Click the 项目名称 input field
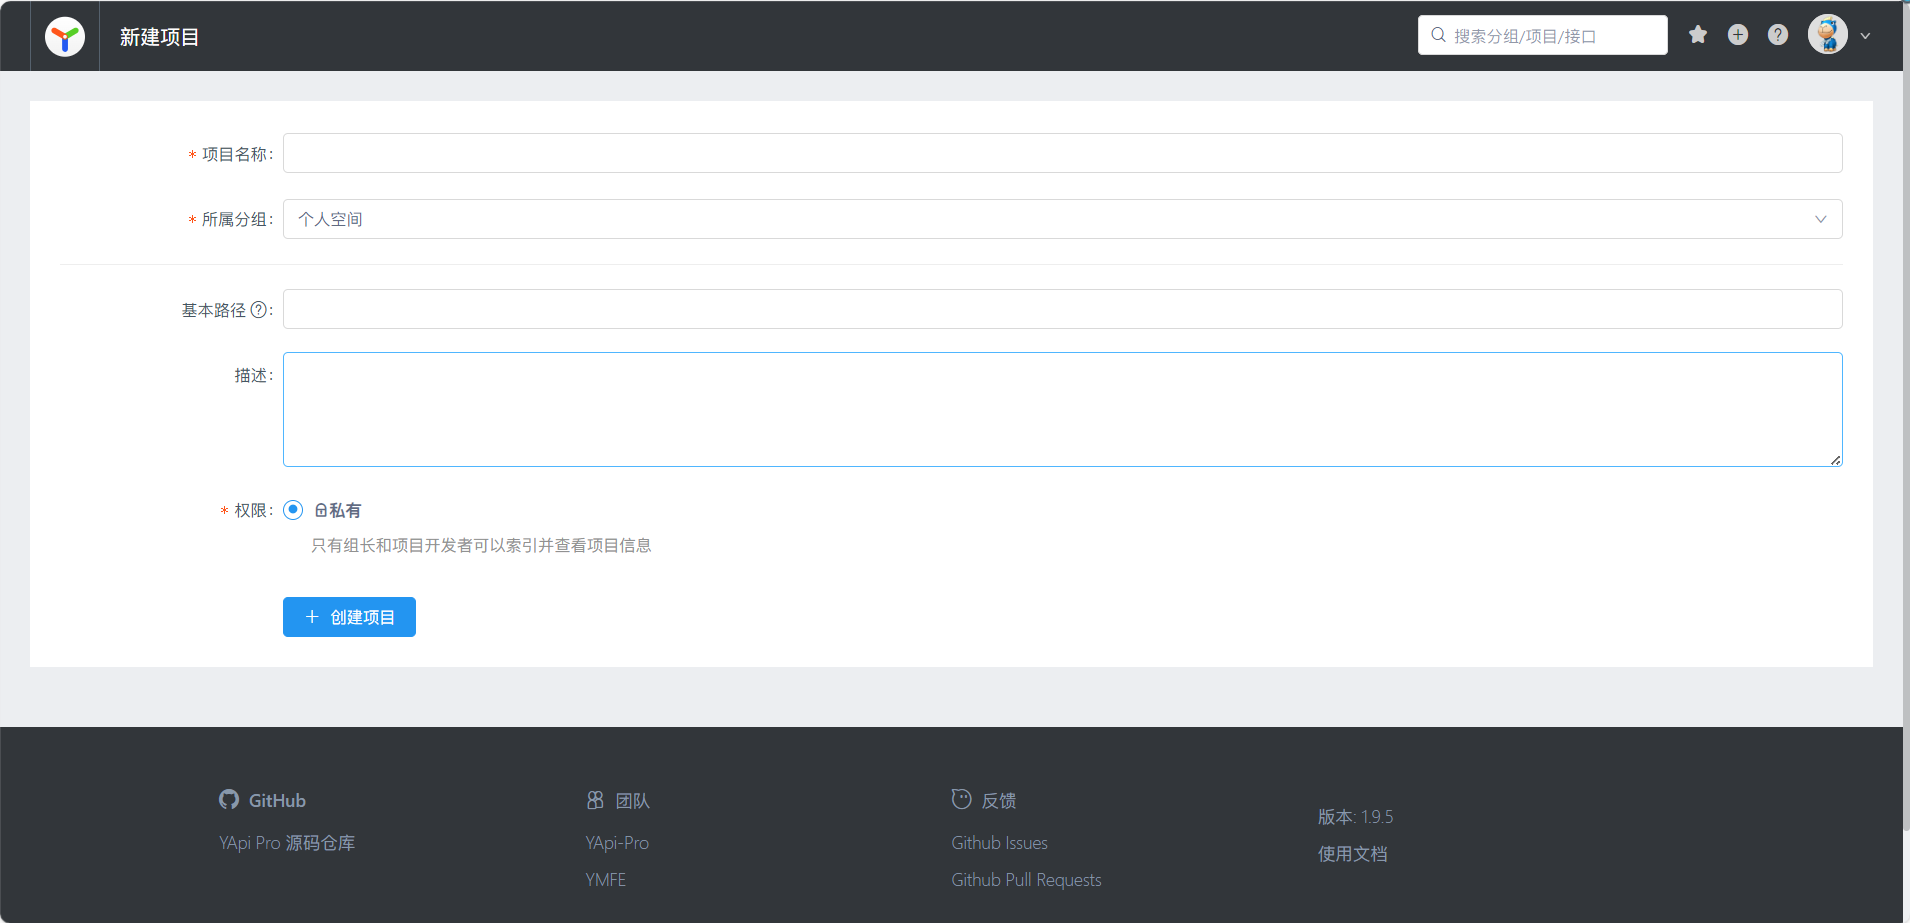Image resolution: width=1910 pixels, height=923 pixels. click(1062, 153)
